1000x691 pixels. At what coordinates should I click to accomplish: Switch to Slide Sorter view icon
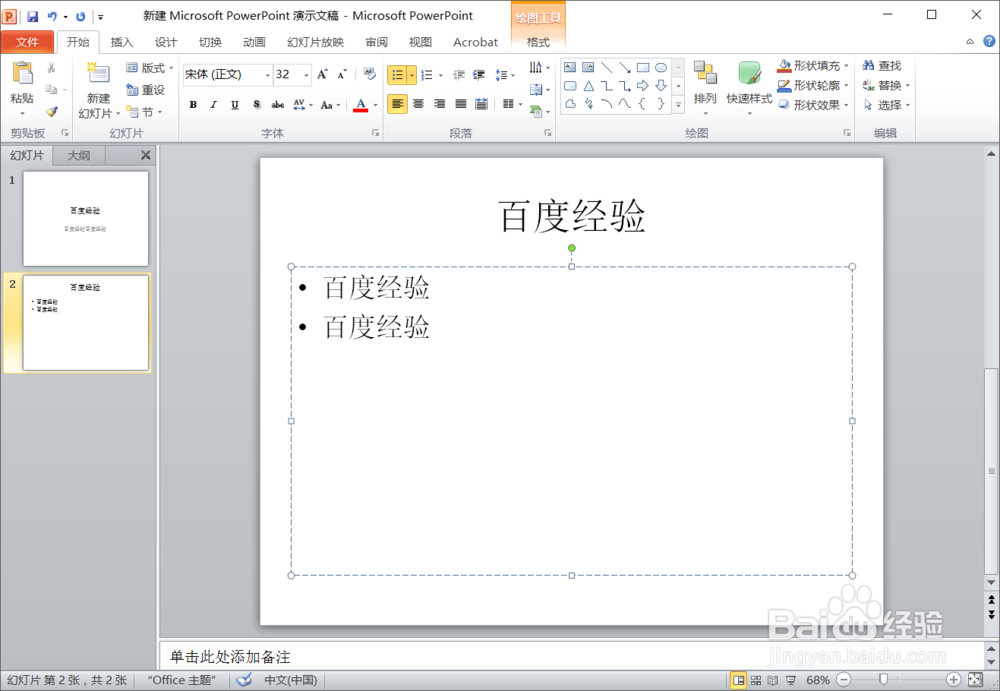point(756,680)
